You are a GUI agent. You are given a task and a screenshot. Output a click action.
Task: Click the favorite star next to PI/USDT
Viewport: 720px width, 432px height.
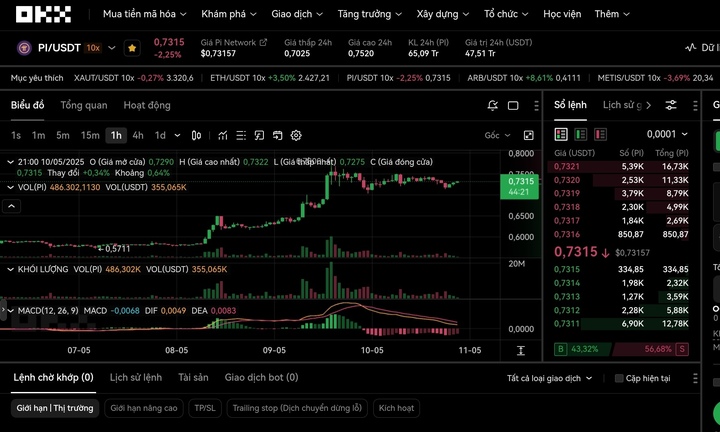132,48
